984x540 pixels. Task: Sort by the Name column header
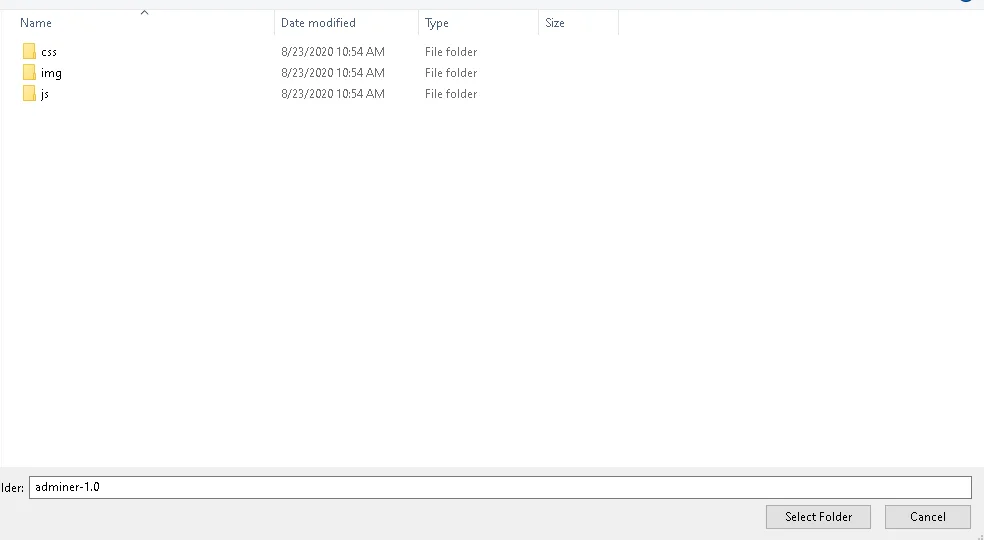click(x=36, y=23)
